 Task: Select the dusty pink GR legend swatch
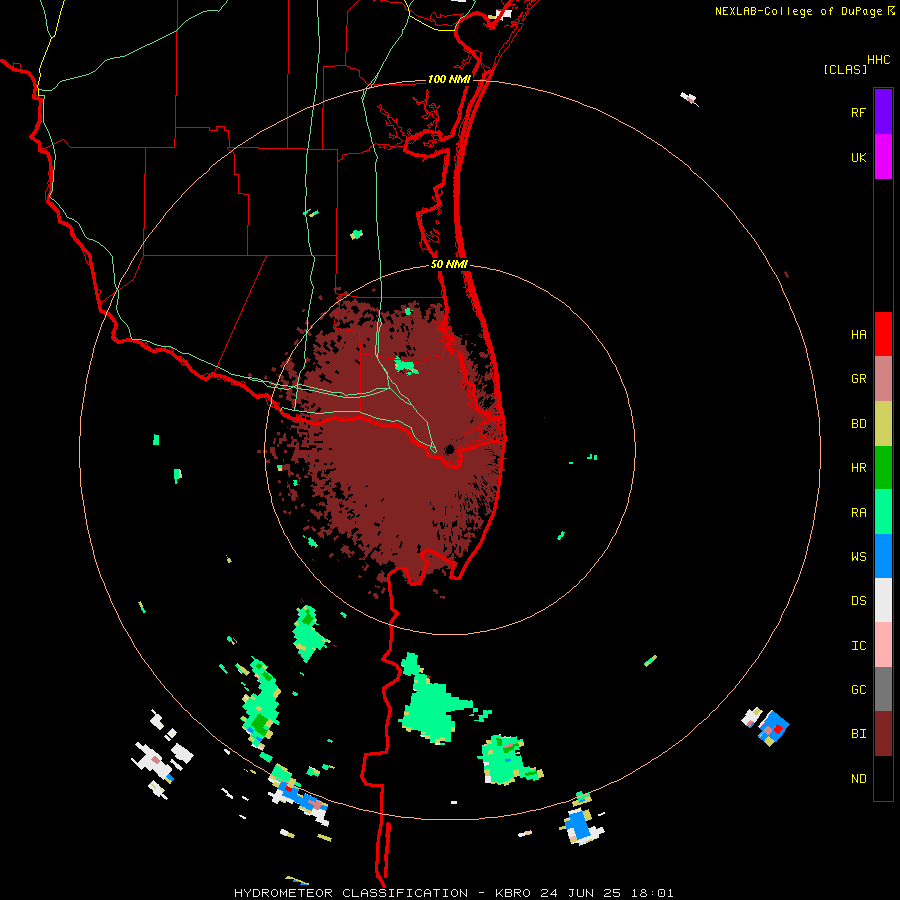pos(883,379)
